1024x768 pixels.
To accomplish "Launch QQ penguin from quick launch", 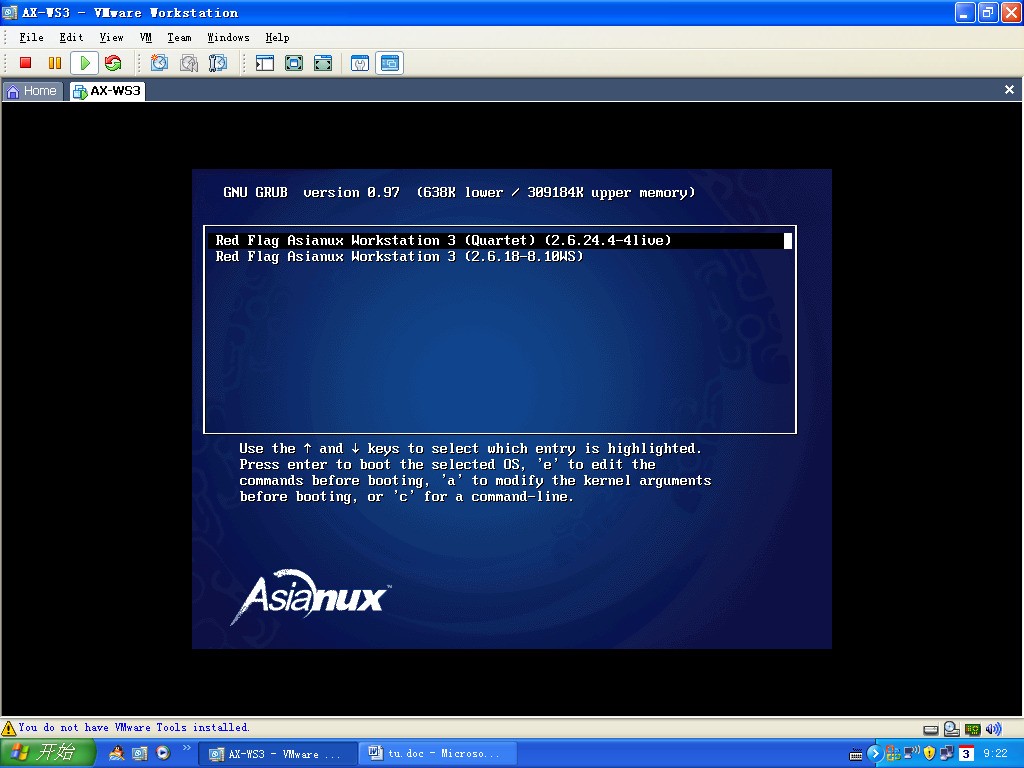I will tap(116, 753).
